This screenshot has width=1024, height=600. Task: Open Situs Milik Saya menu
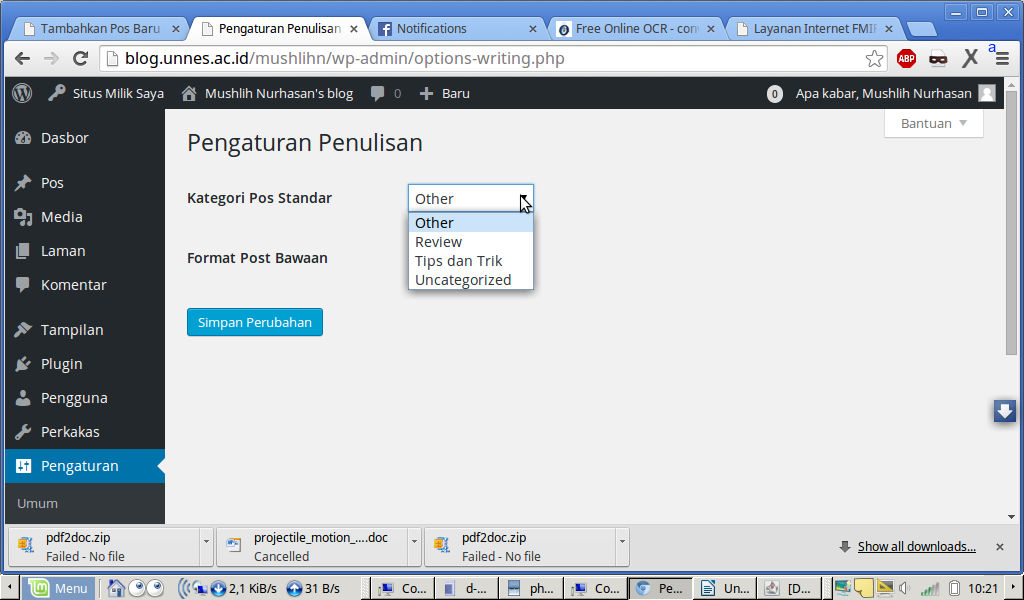coord(106,93)
